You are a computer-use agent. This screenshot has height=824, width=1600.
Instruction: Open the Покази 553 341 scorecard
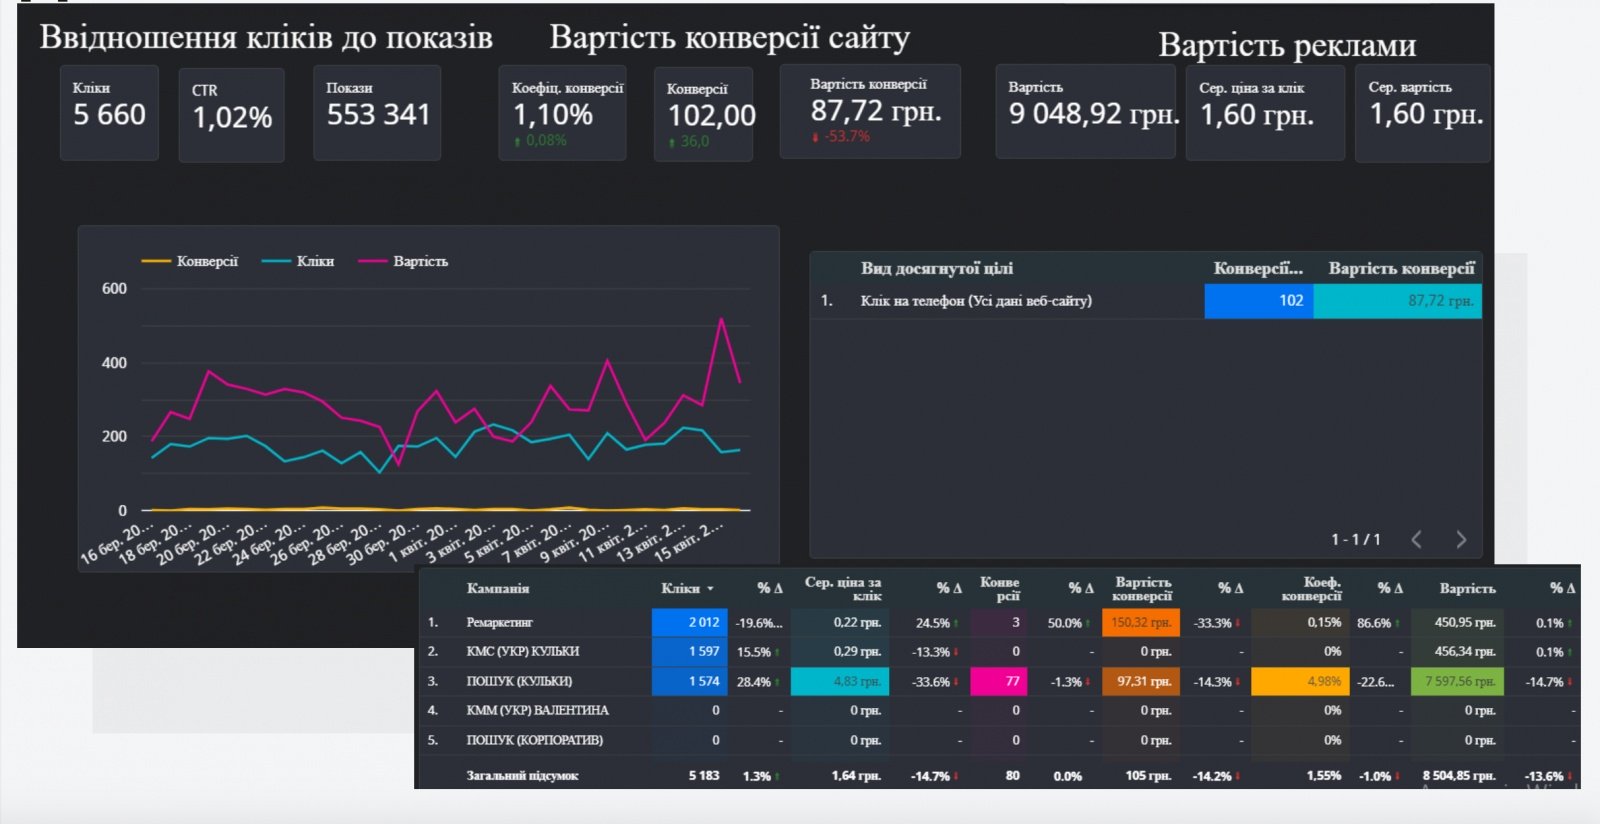pos(377,113)
